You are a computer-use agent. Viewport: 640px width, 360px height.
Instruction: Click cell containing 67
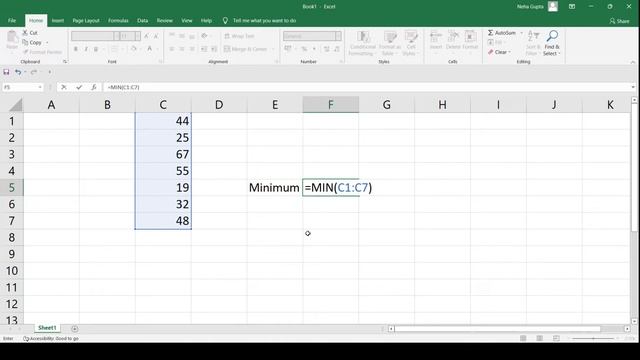163,154
